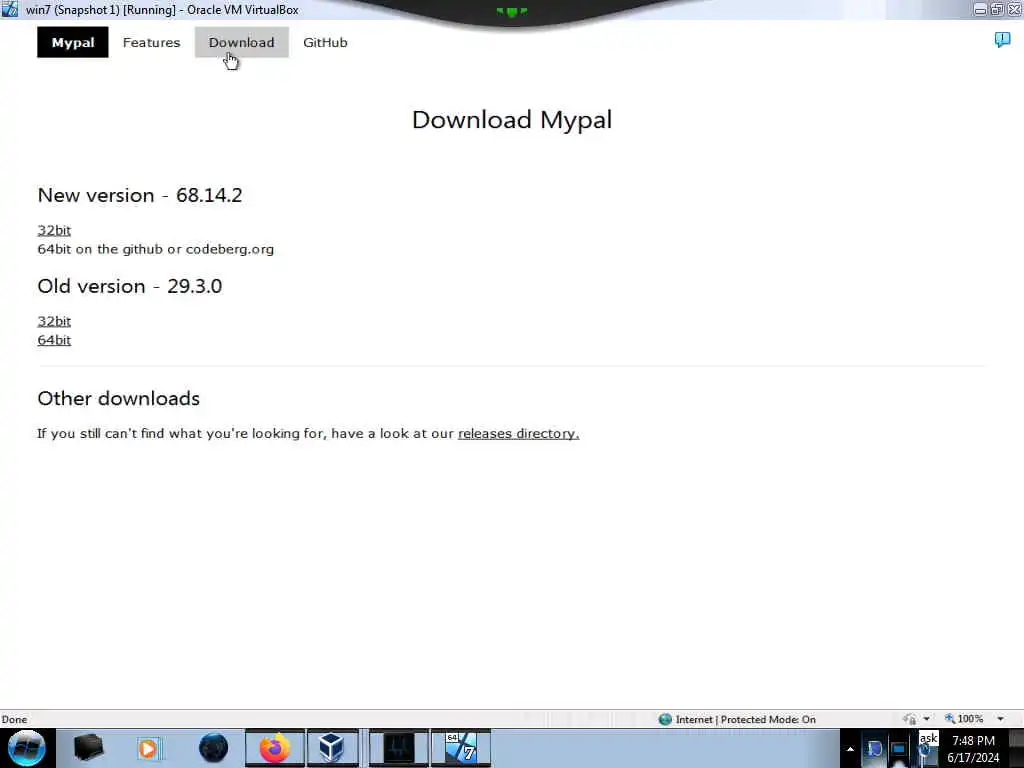Open the security lock dropdown in status bar
This screenshot has height=768, width=1024.
pyautogui.click(x=927, y=718)
